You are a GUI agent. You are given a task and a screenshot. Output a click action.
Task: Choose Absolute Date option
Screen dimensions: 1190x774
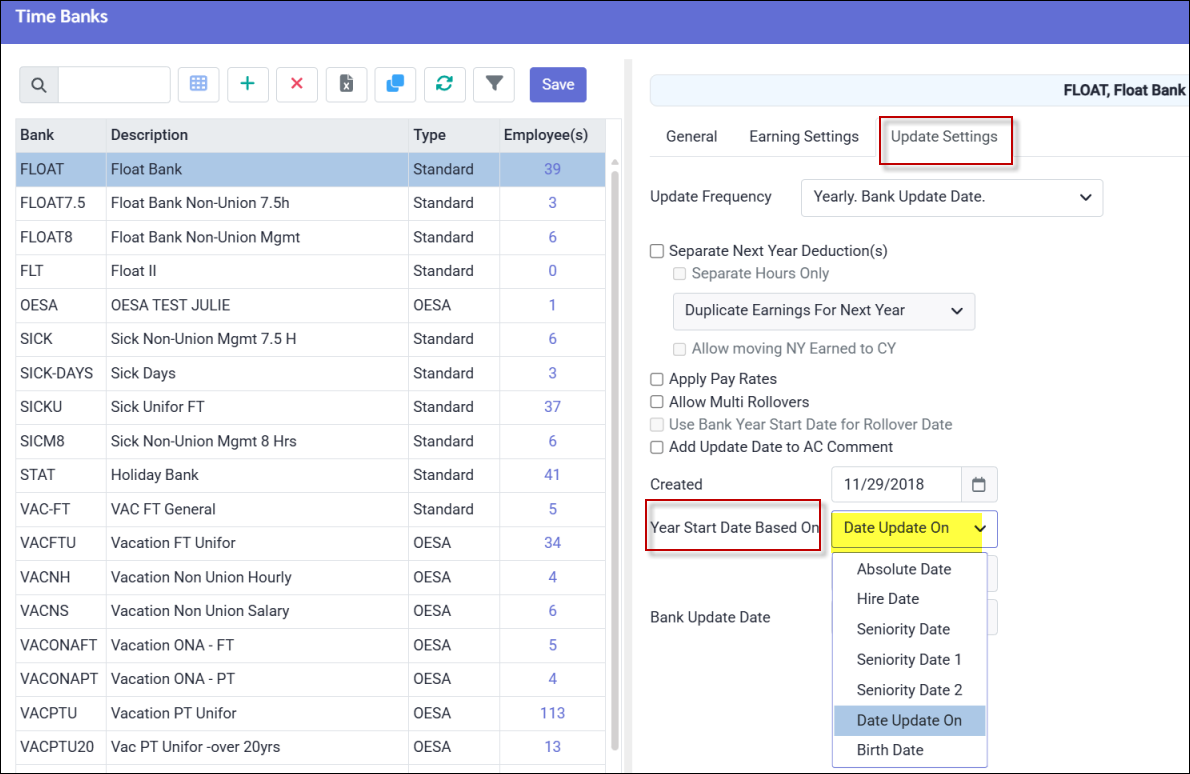pos(909,569)
